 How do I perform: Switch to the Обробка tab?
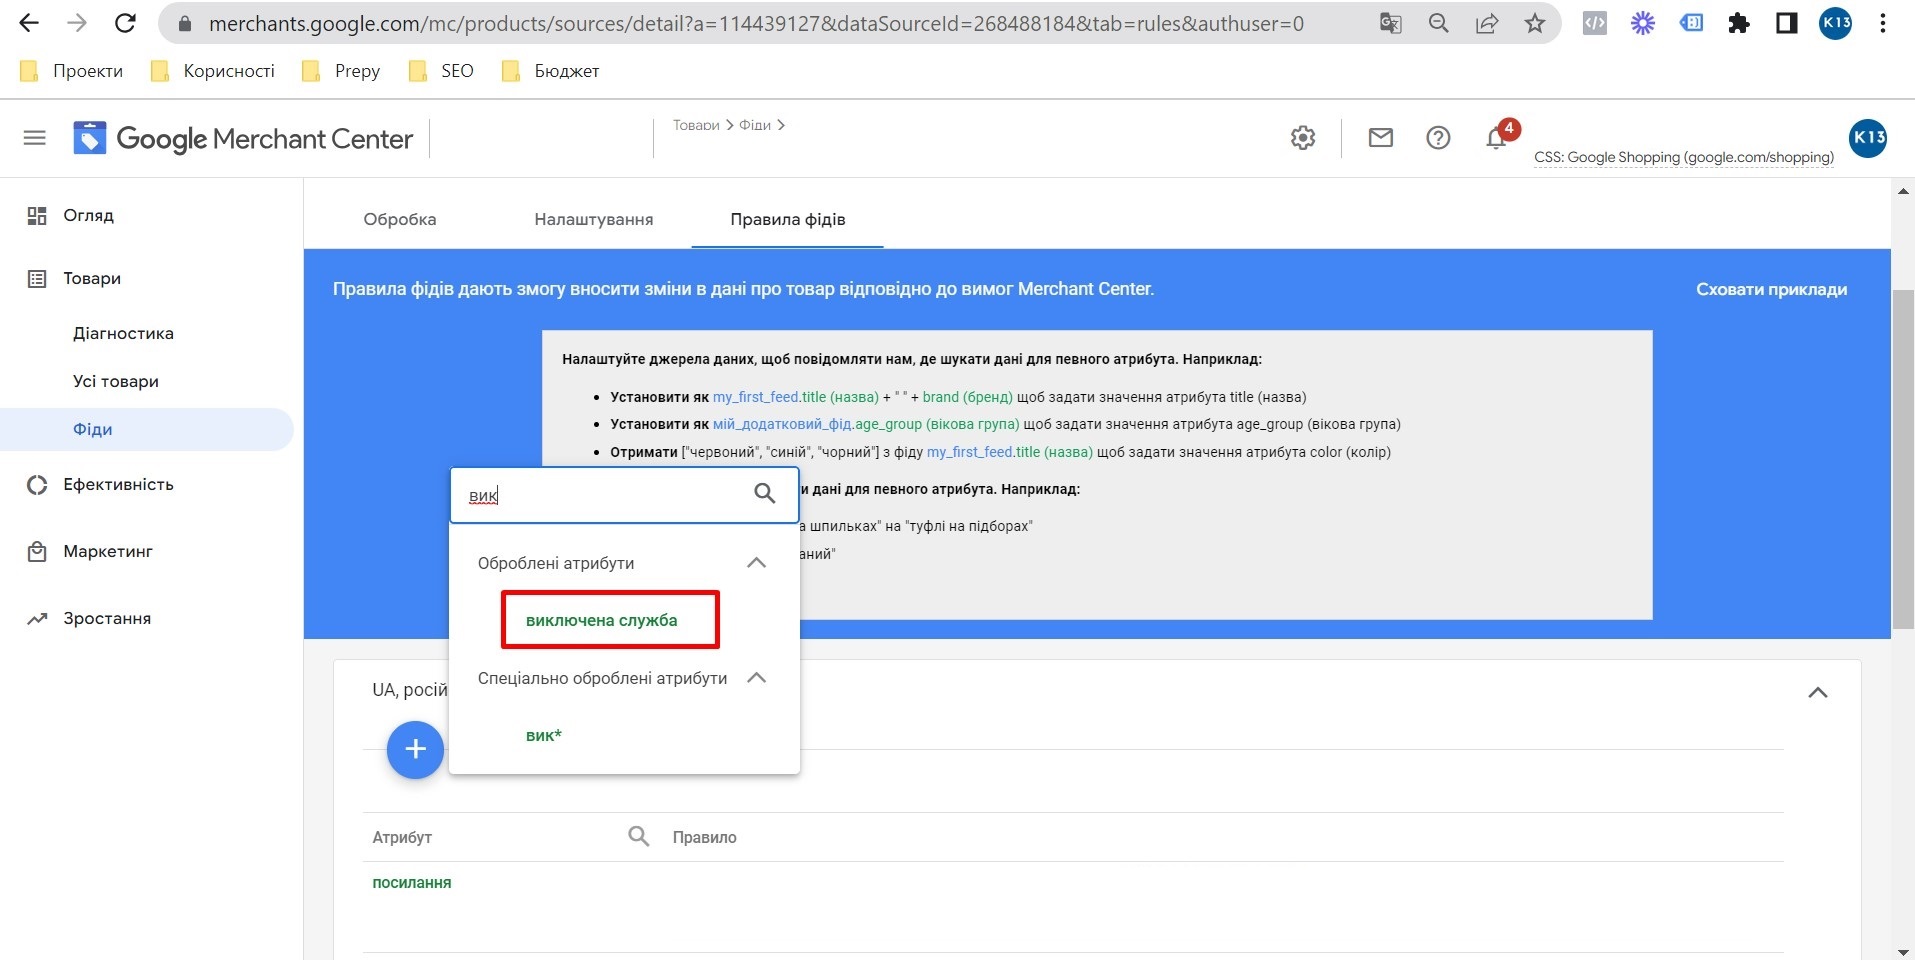click(x=400, y=219)
